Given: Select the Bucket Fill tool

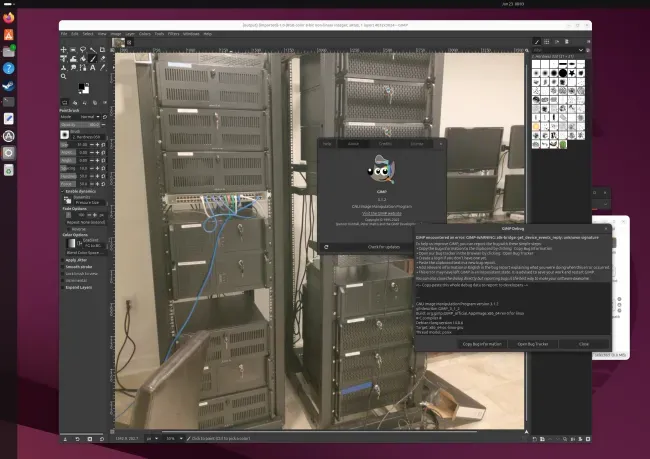Looking at the screenshot, I should coord(83,59).
